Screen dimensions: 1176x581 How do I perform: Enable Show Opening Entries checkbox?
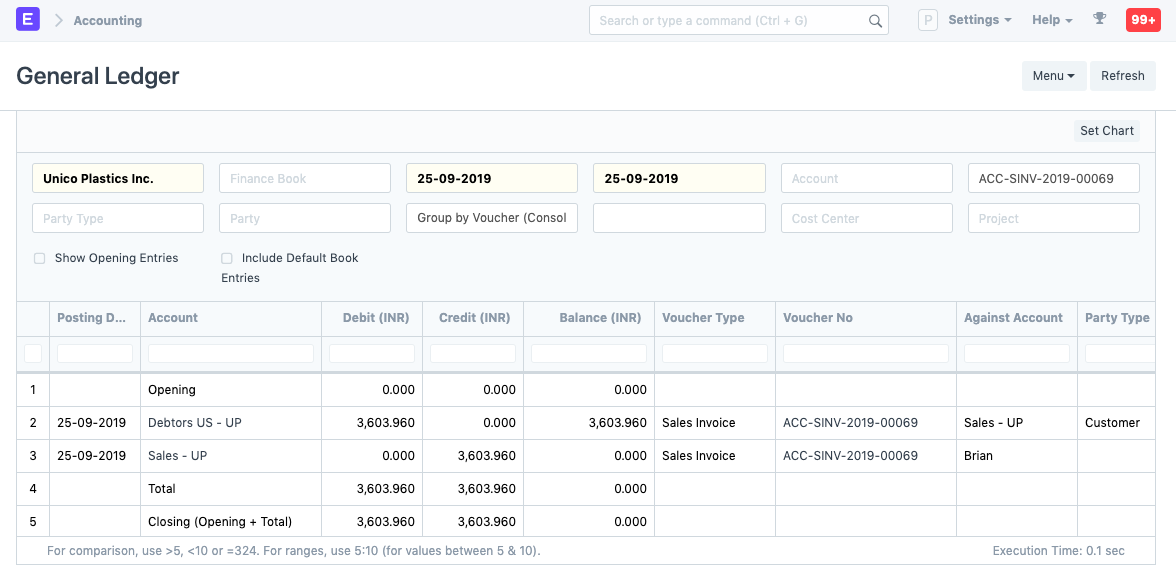tap(40, 258)
